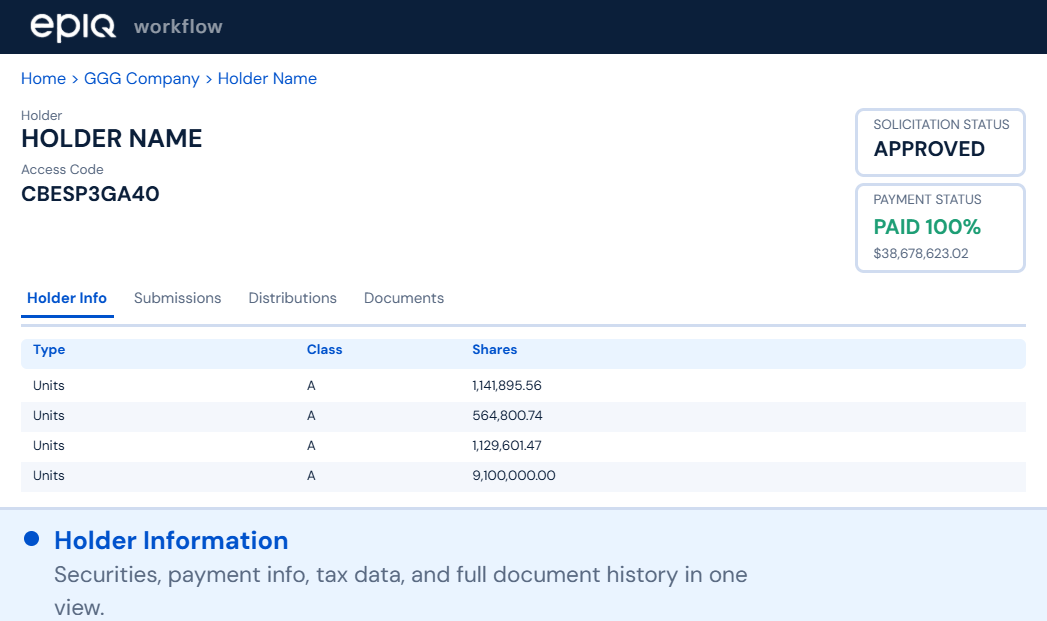Click Holder Name breadcrumb link
This screenshot has height=621, width=1047.
coord(267,79)
